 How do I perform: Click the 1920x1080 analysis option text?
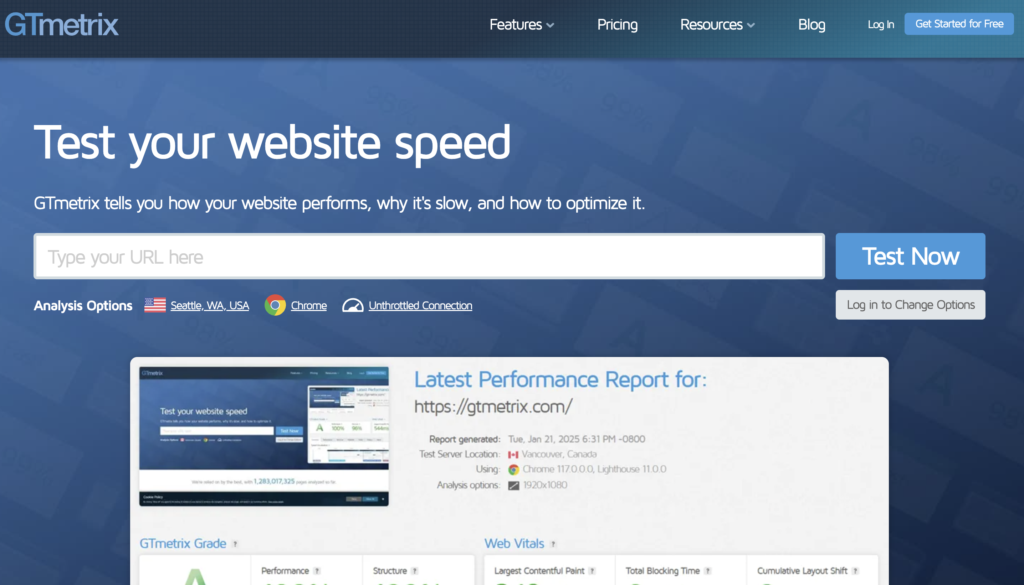click(545, 485)
